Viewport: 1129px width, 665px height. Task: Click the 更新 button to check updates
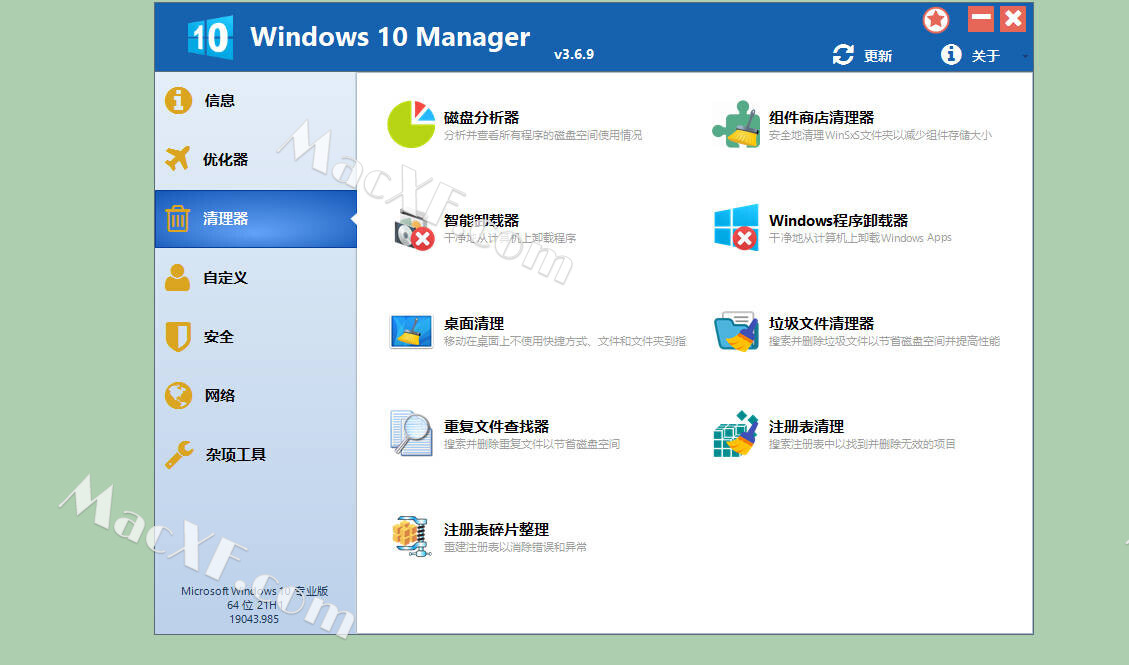click(877, 56)
